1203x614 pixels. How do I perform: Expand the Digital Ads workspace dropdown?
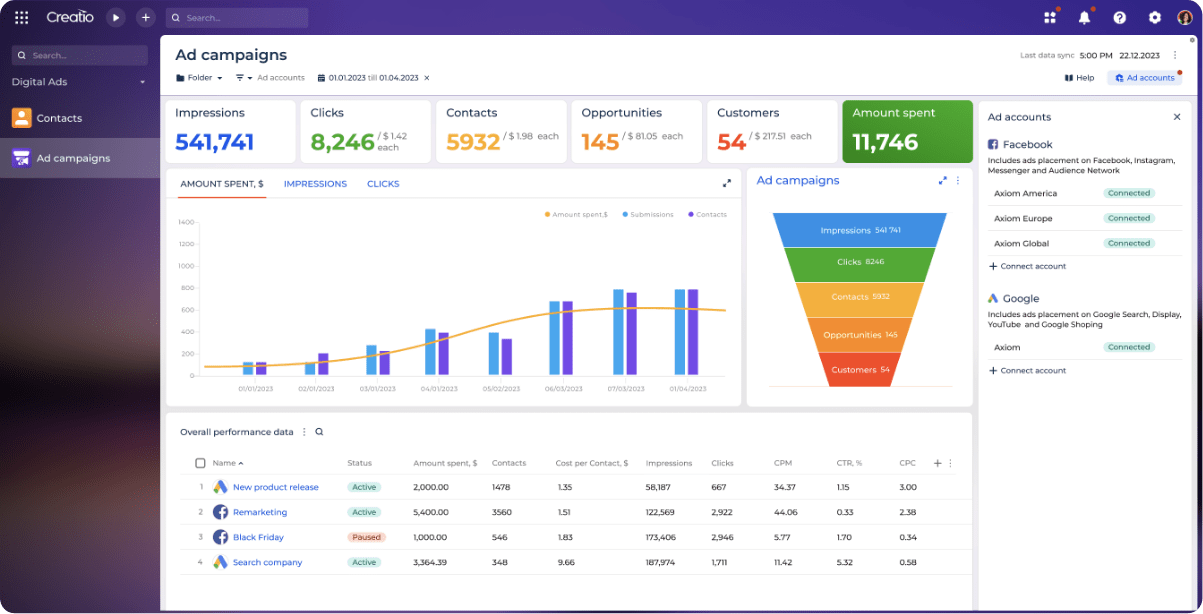(142, 82)
